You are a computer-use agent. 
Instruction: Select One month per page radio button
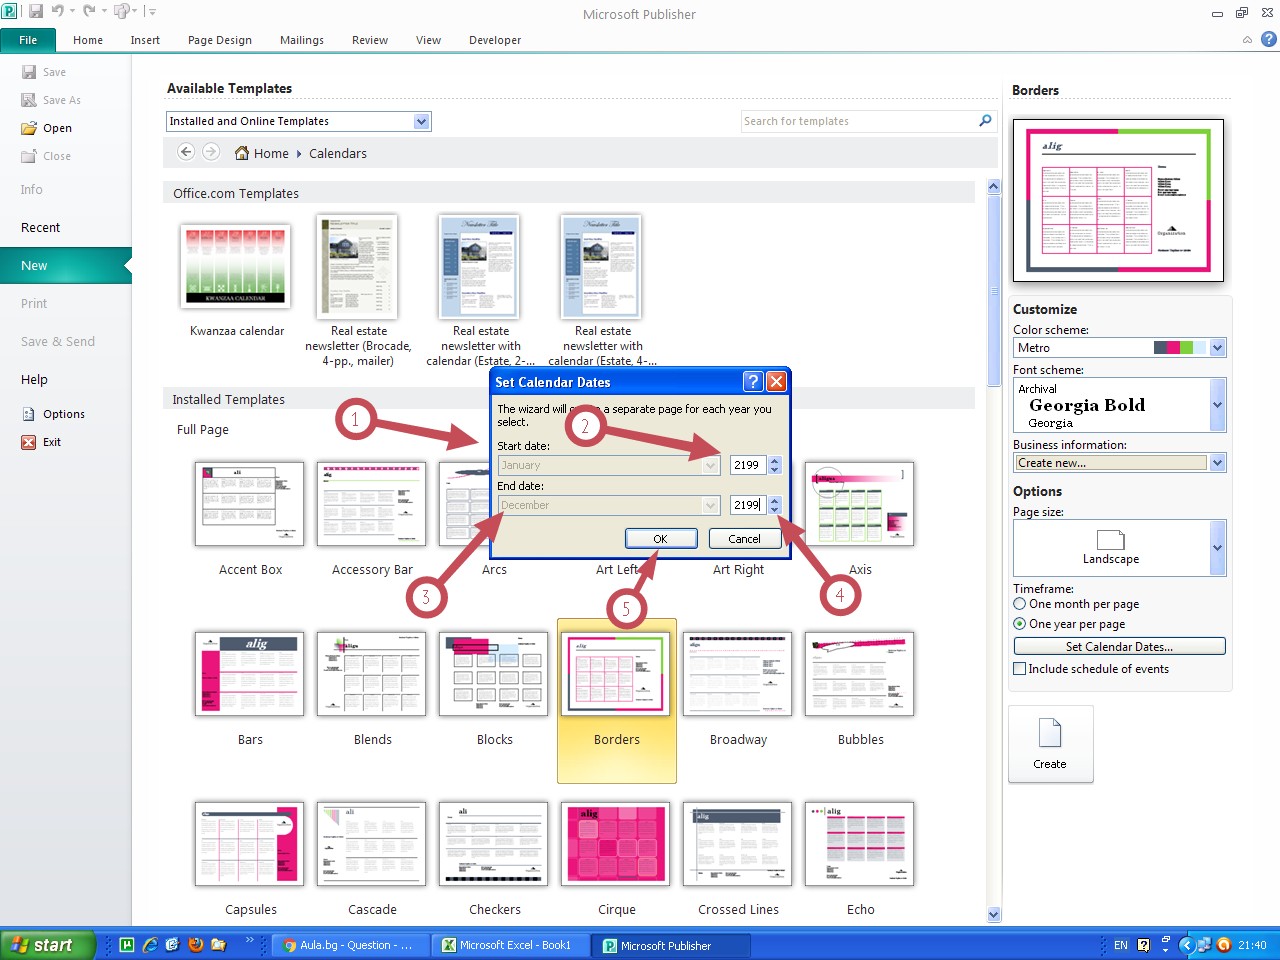(x=1020, y=604)
